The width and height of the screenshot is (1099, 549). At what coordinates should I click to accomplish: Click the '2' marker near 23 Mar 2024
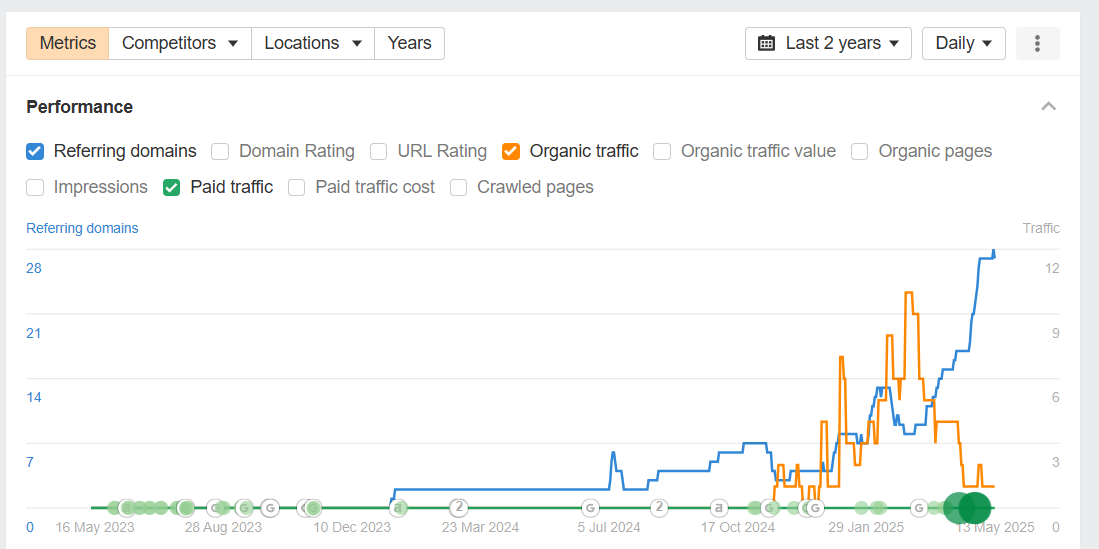(458, 507)
